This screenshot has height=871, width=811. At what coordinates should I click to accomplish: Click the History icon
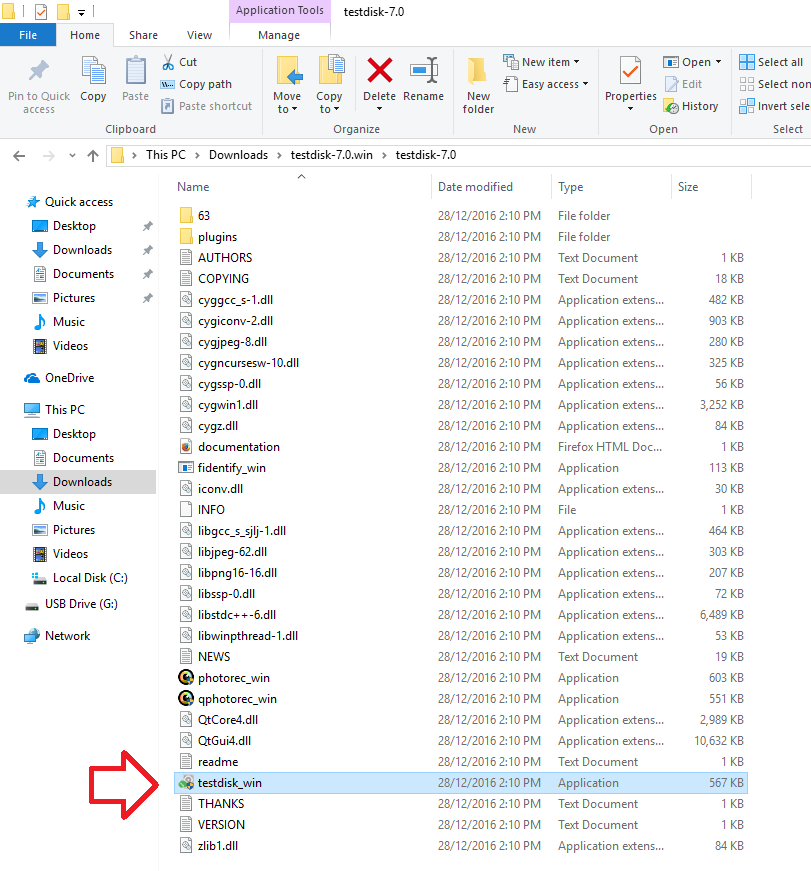pyautogui.click(x=671, y=106)
